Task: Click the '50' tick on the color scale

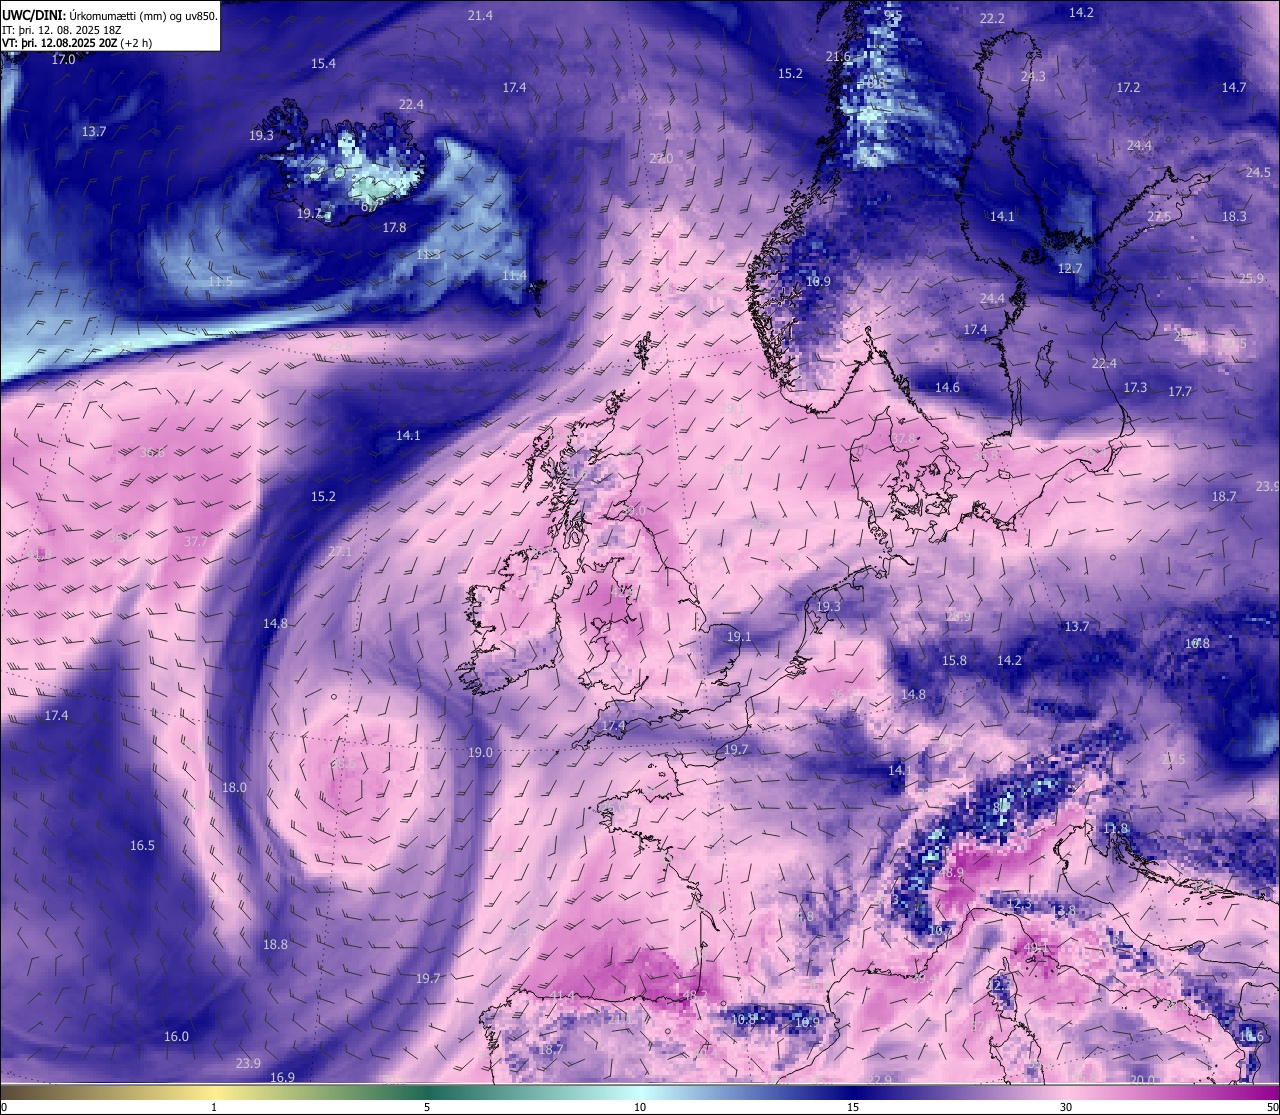Action: (x=1272, y=1107)
